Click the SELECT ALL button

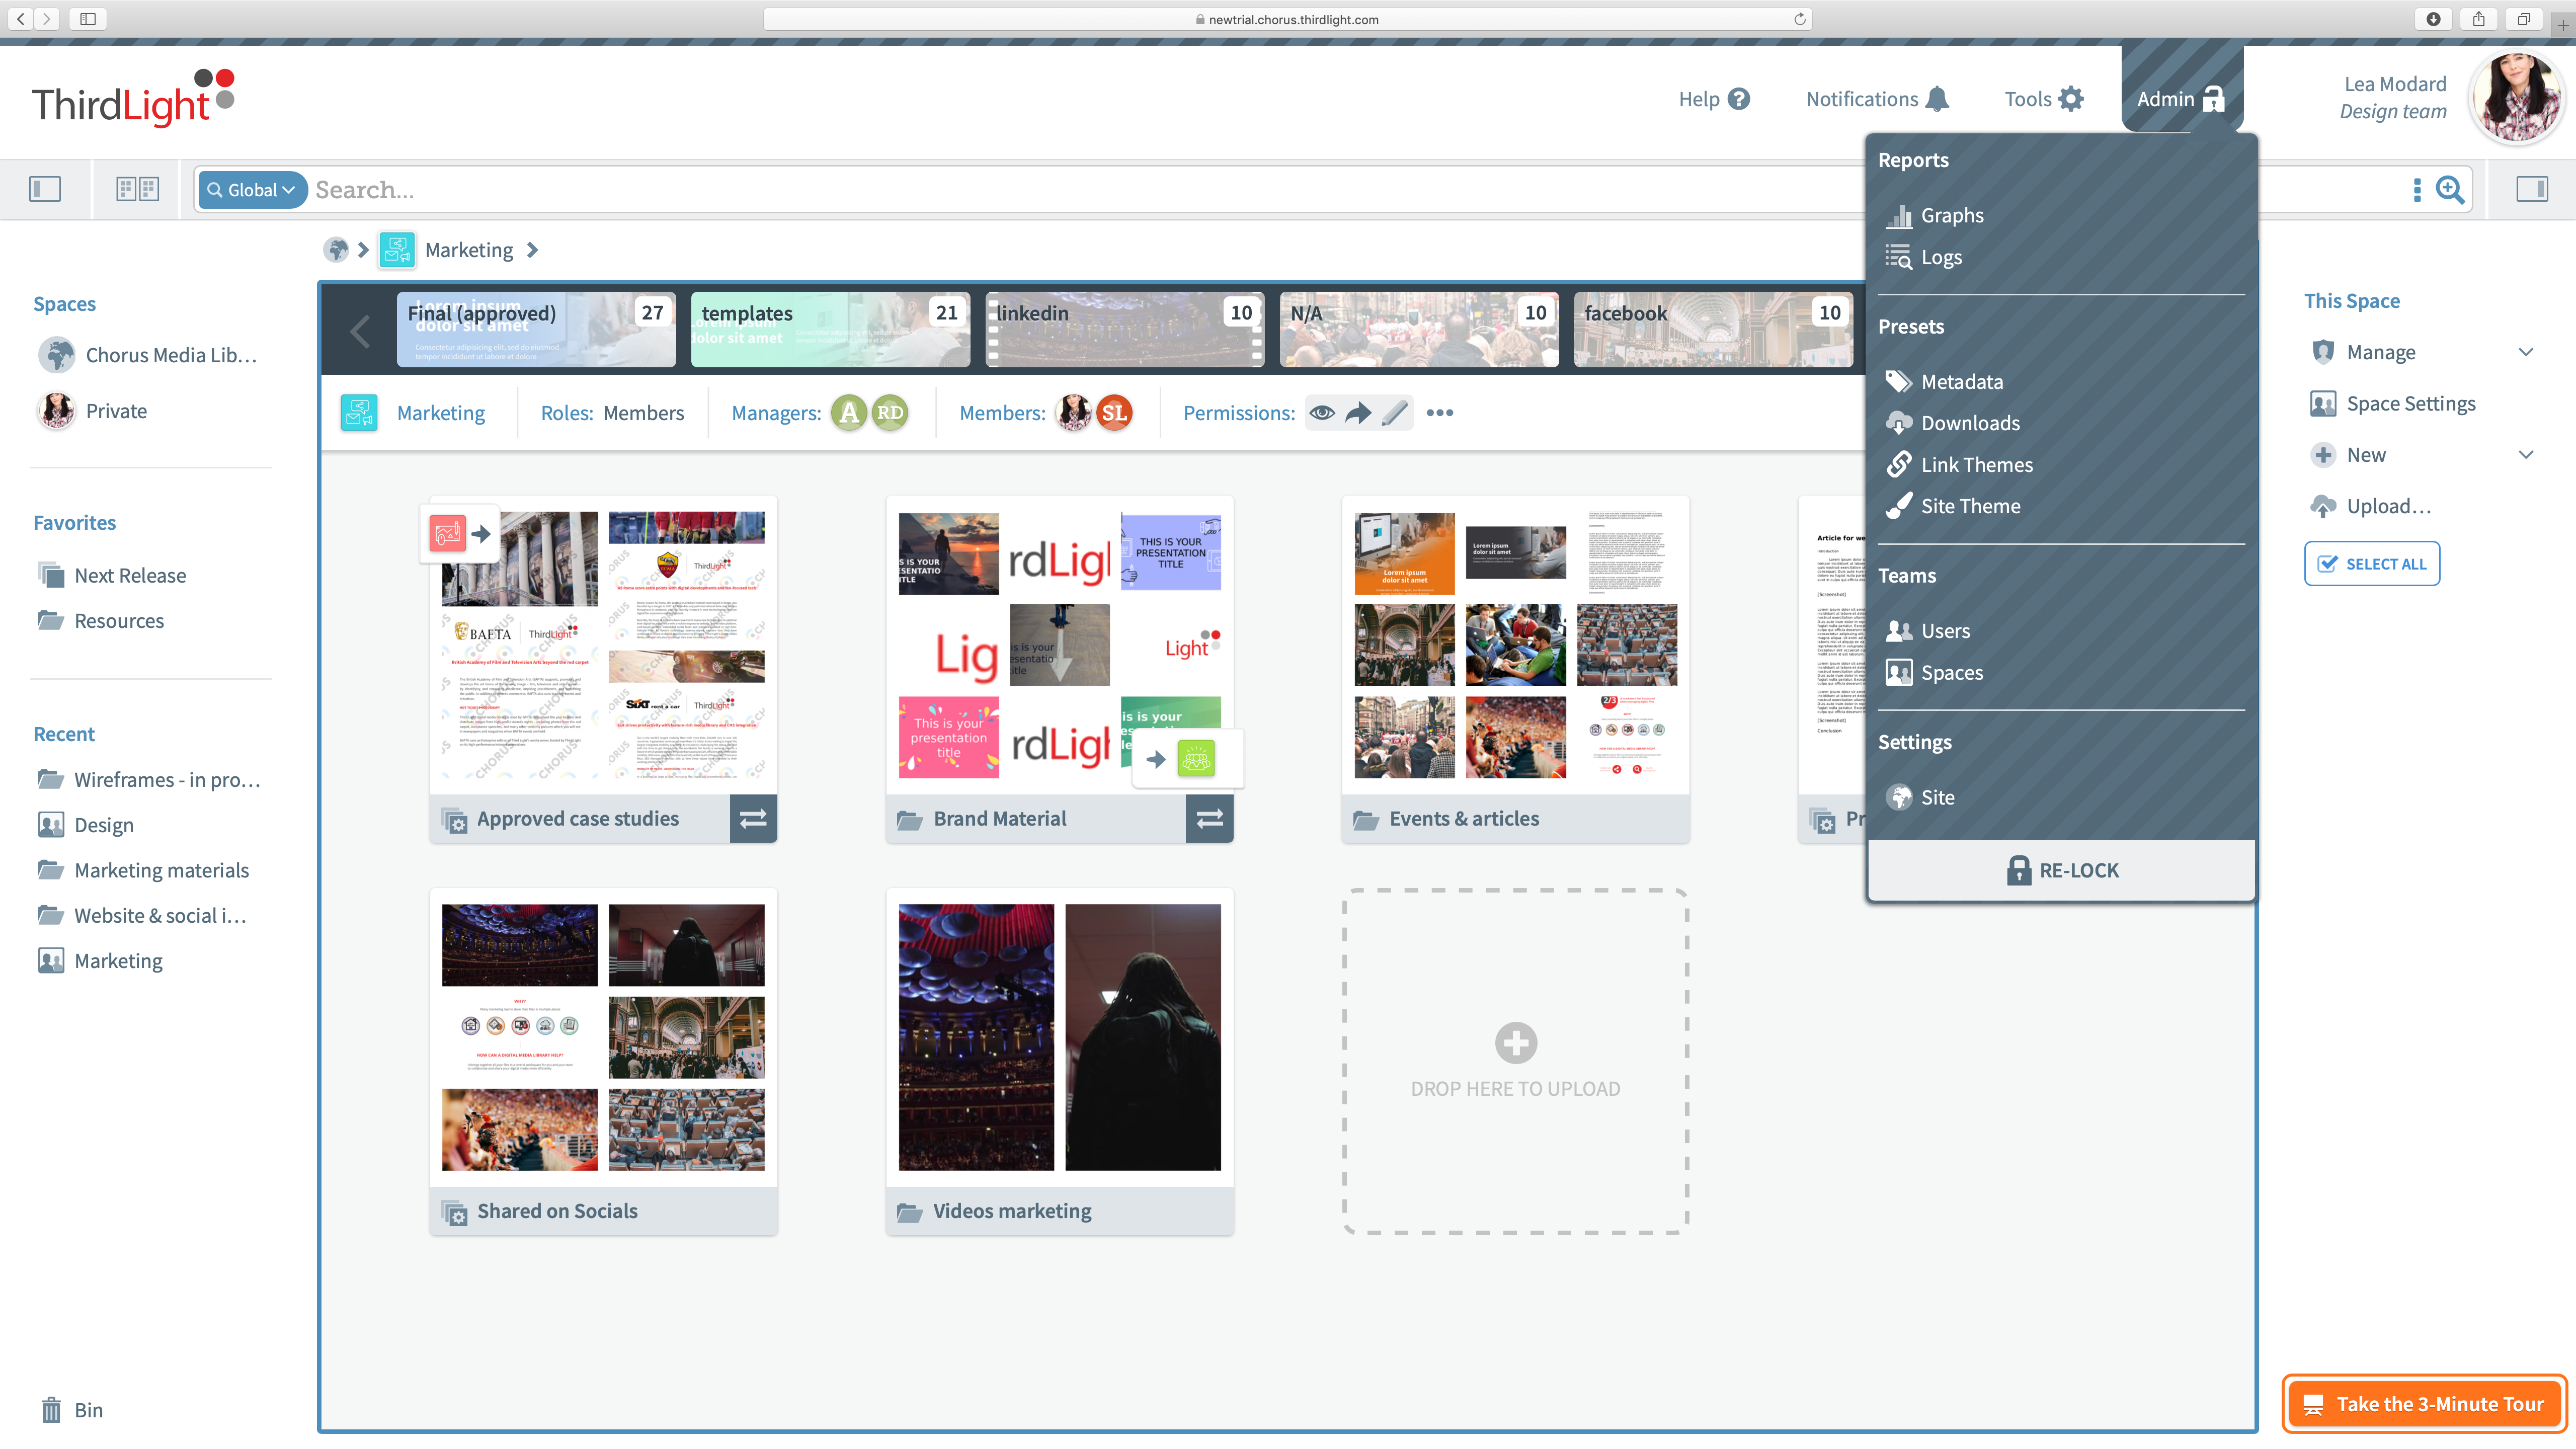point(2371,564)
